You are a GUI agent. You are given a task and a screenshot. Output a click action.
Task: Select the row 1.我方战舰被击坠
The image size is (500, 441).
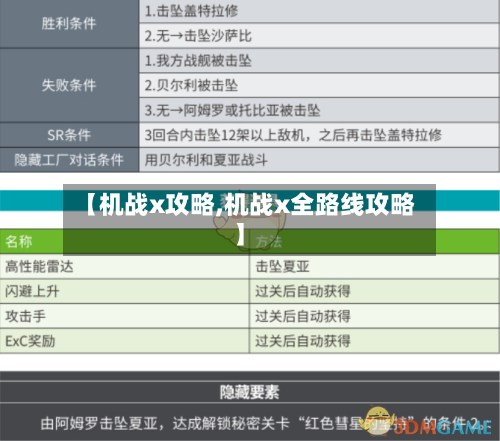click(x=319, y=61)
